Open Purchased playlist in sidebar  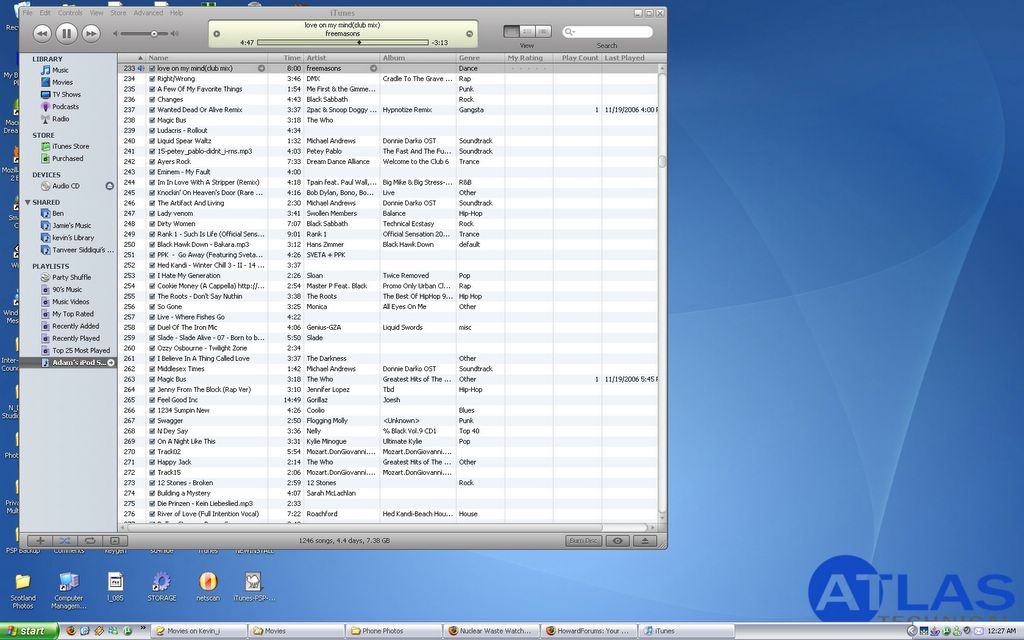click(x=68, y=159)
